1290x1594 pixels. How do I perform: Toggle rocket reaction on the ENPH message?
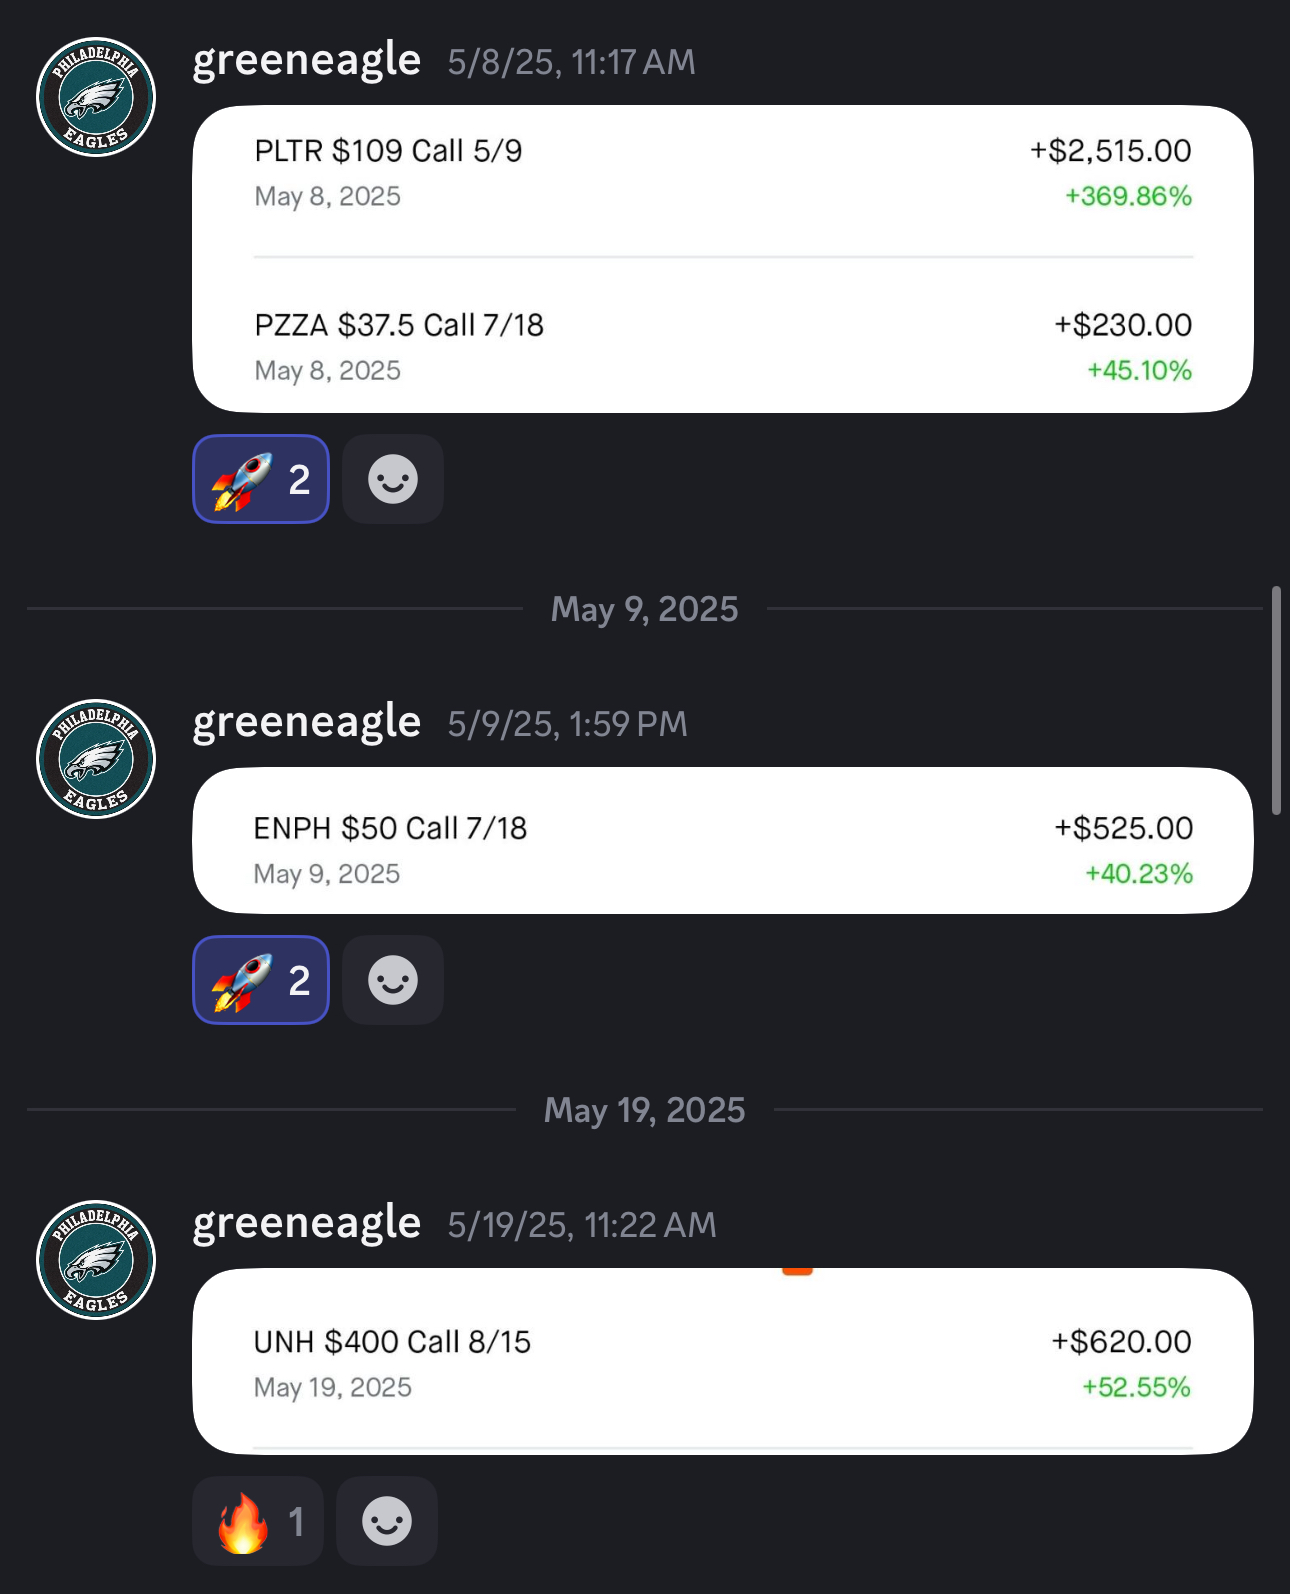[261, 980]
